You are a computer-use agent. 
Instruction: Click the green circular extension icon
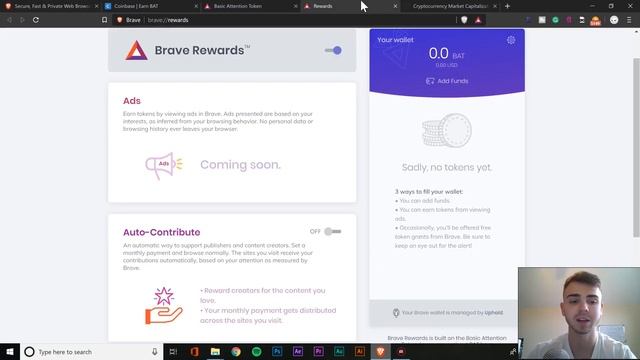click(556, 20)
